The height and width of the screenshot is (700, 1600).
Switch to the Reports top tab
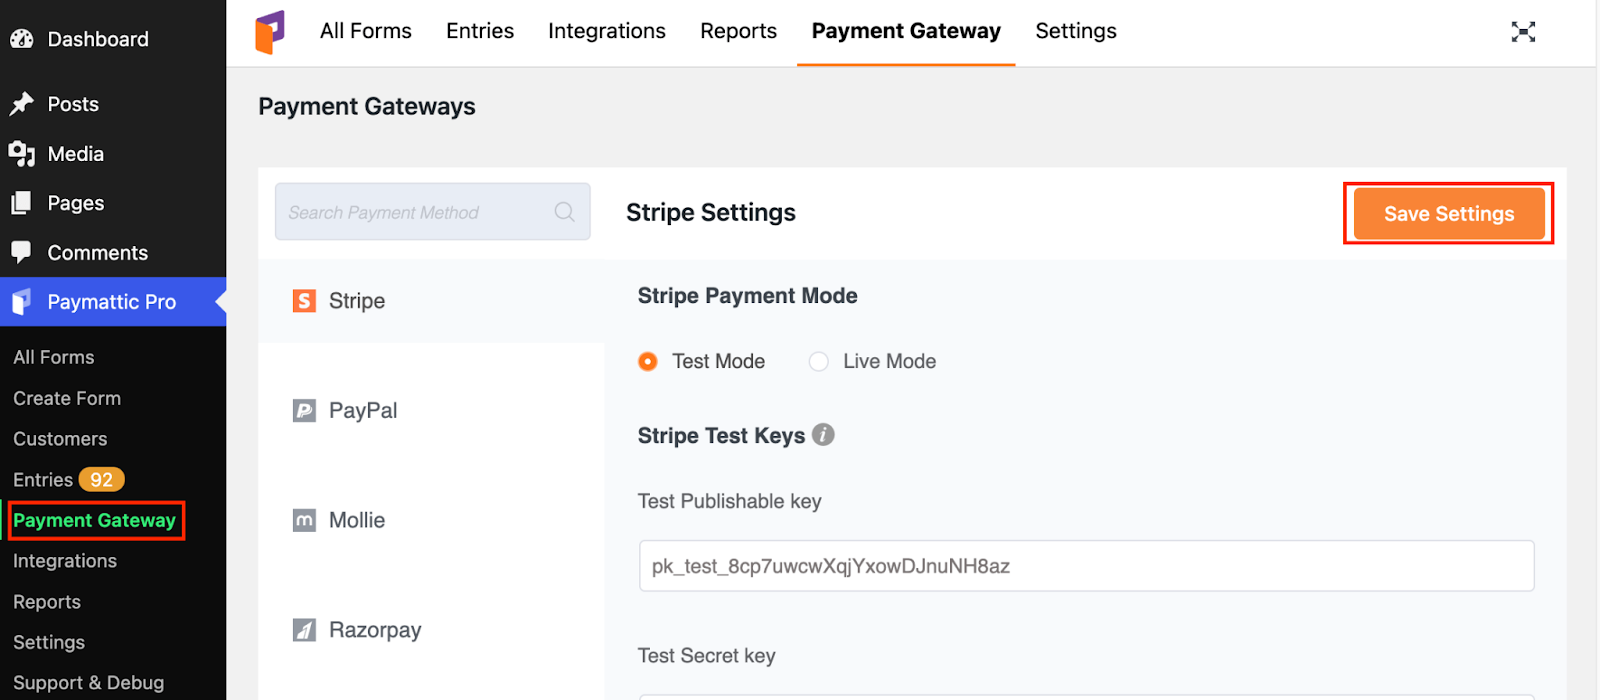pos(738,31)
